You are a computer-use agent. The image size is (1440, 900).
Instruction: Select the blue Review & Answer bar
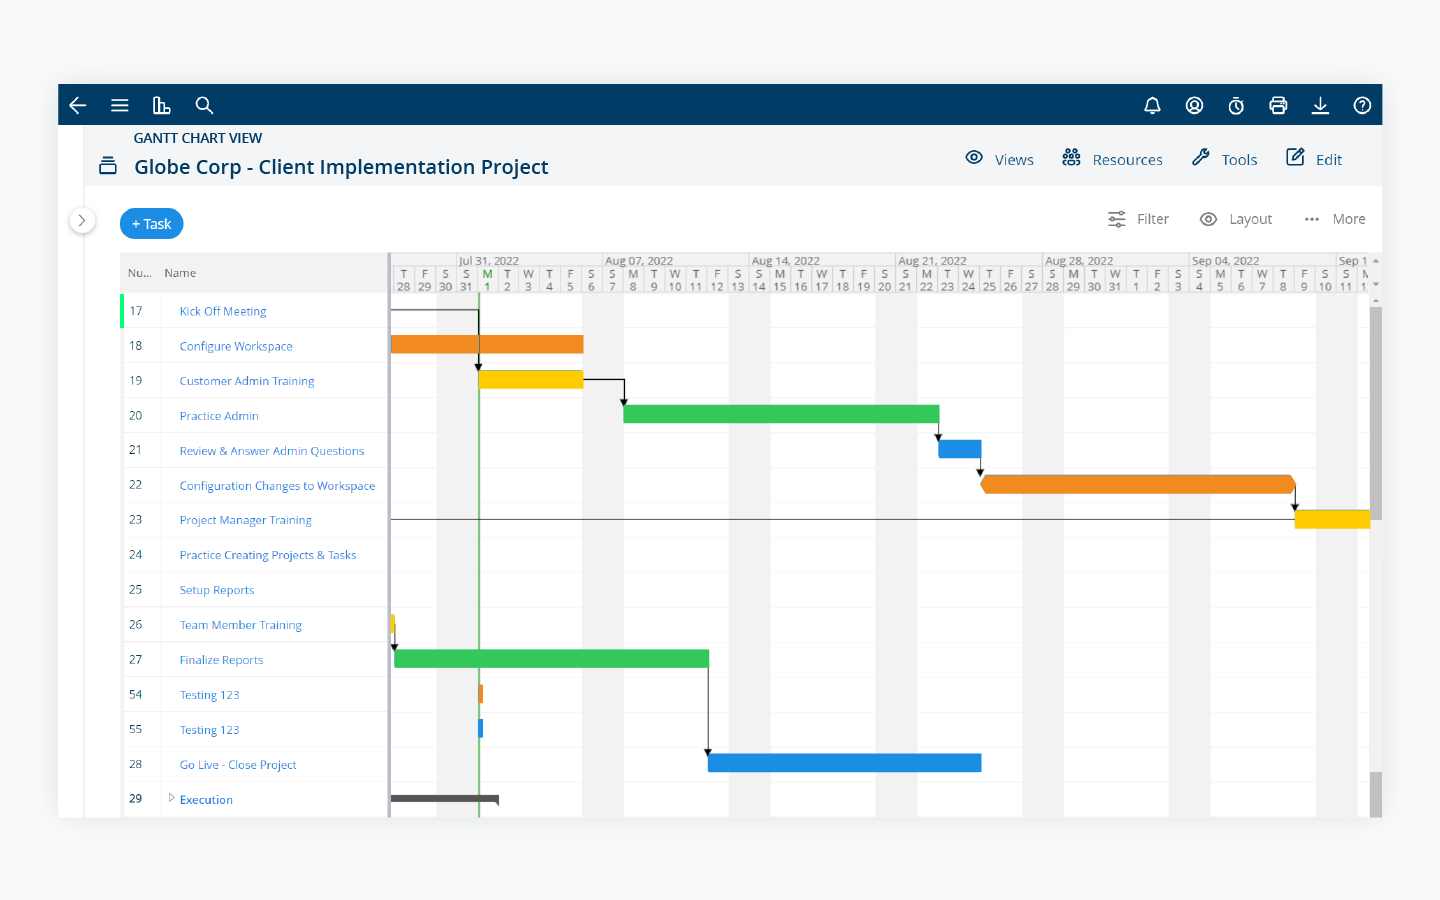960,449
